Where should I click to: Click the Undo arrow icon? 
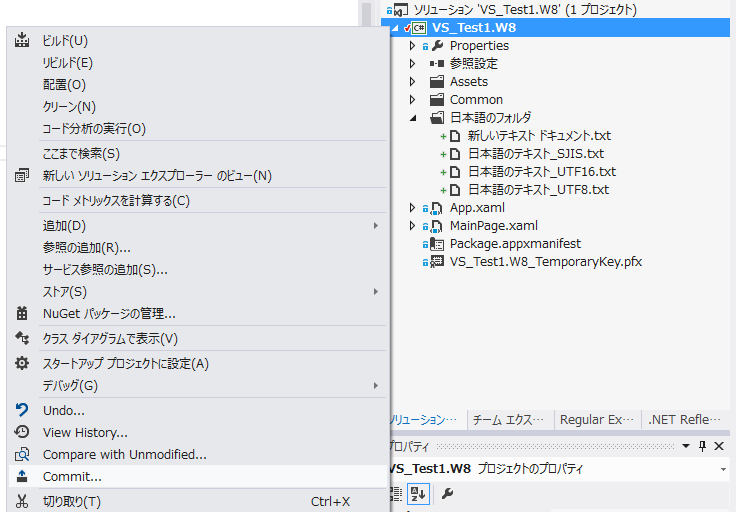[x=22, y=410]
